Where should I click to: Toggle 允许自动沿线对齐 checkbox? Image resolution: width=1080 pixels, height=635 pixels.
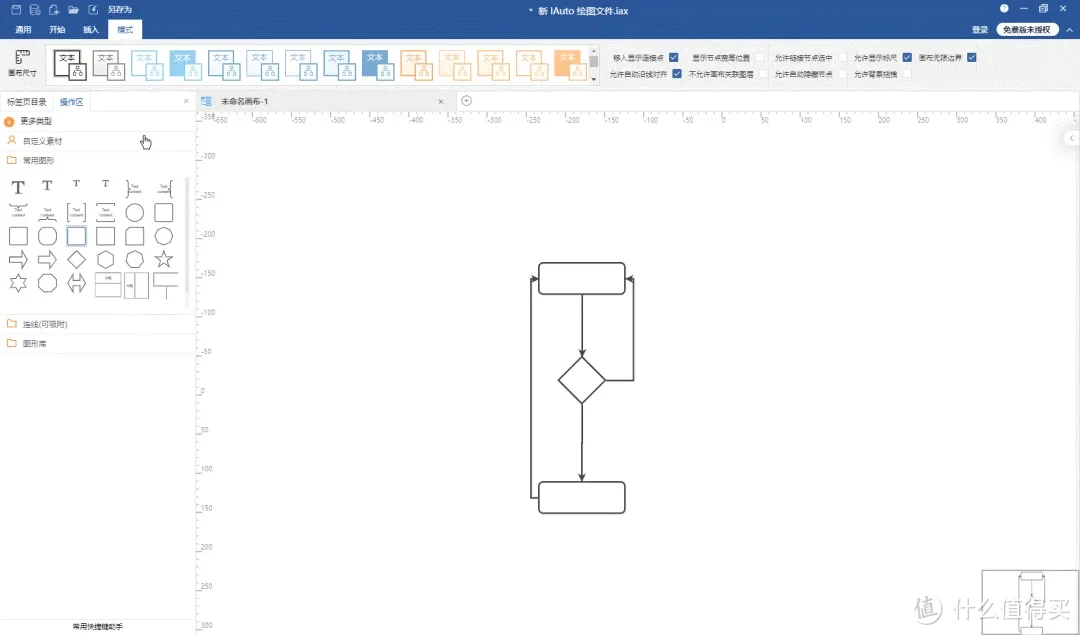click(677, 74)
